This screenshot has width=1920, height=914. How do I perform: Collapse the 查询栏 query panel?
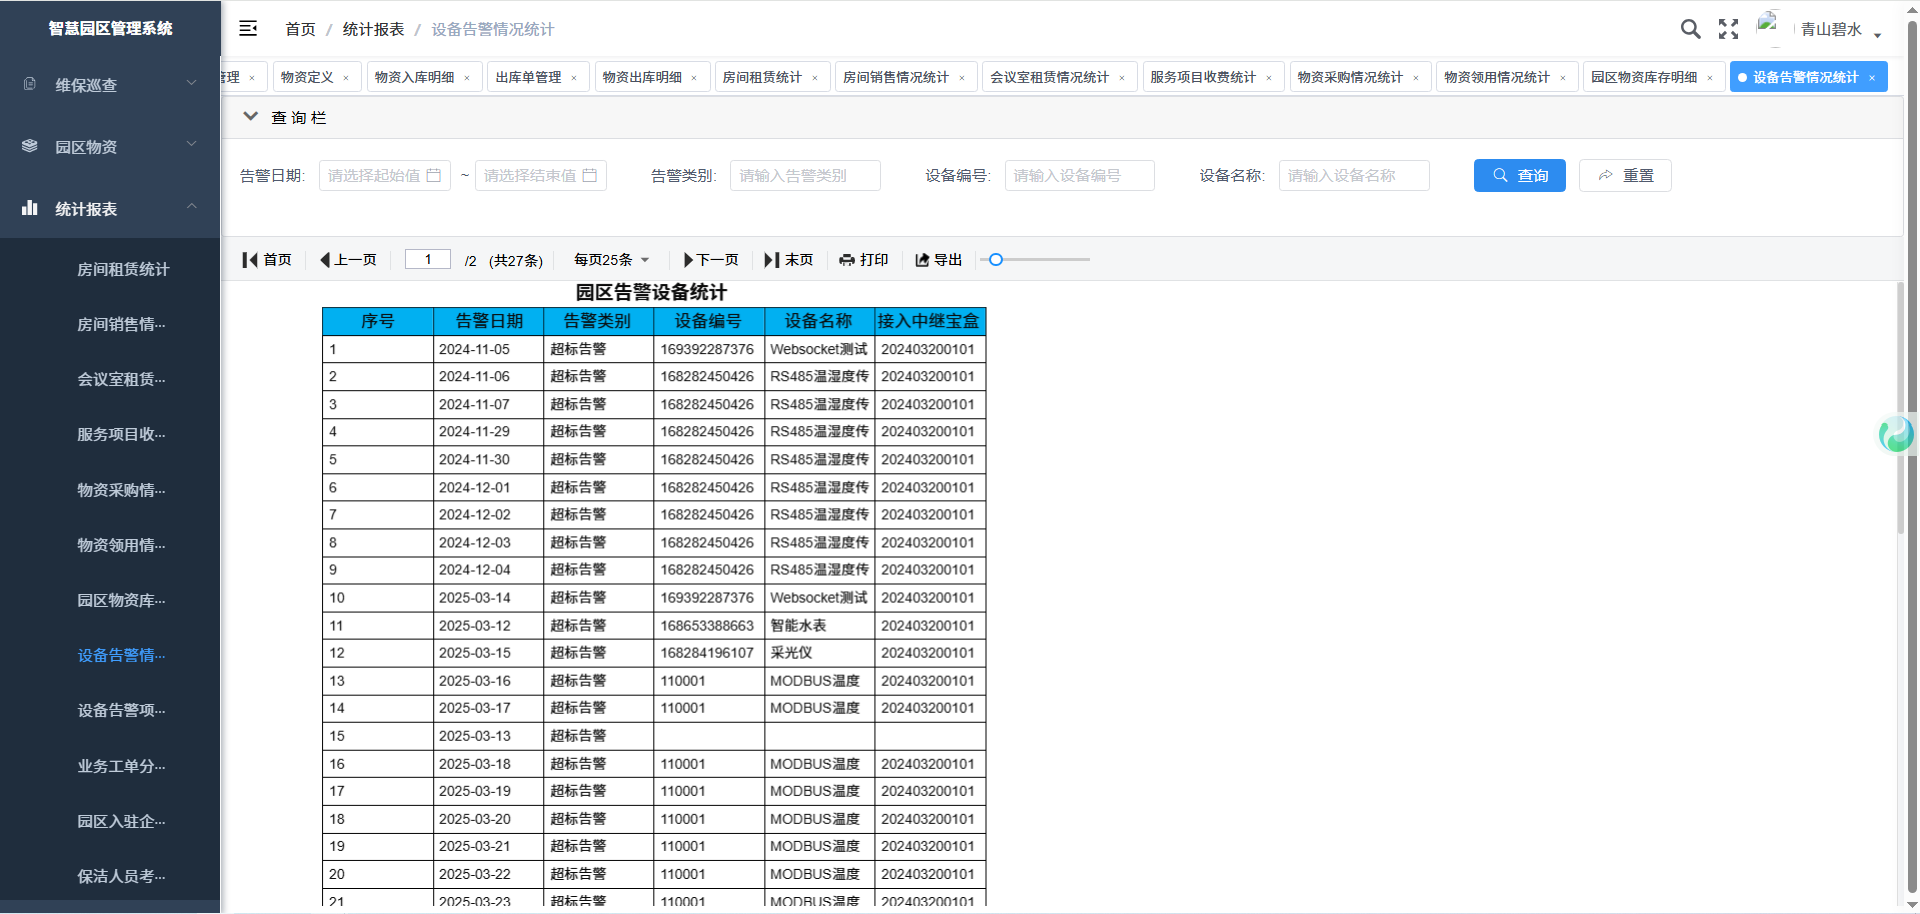pos(251,117)
